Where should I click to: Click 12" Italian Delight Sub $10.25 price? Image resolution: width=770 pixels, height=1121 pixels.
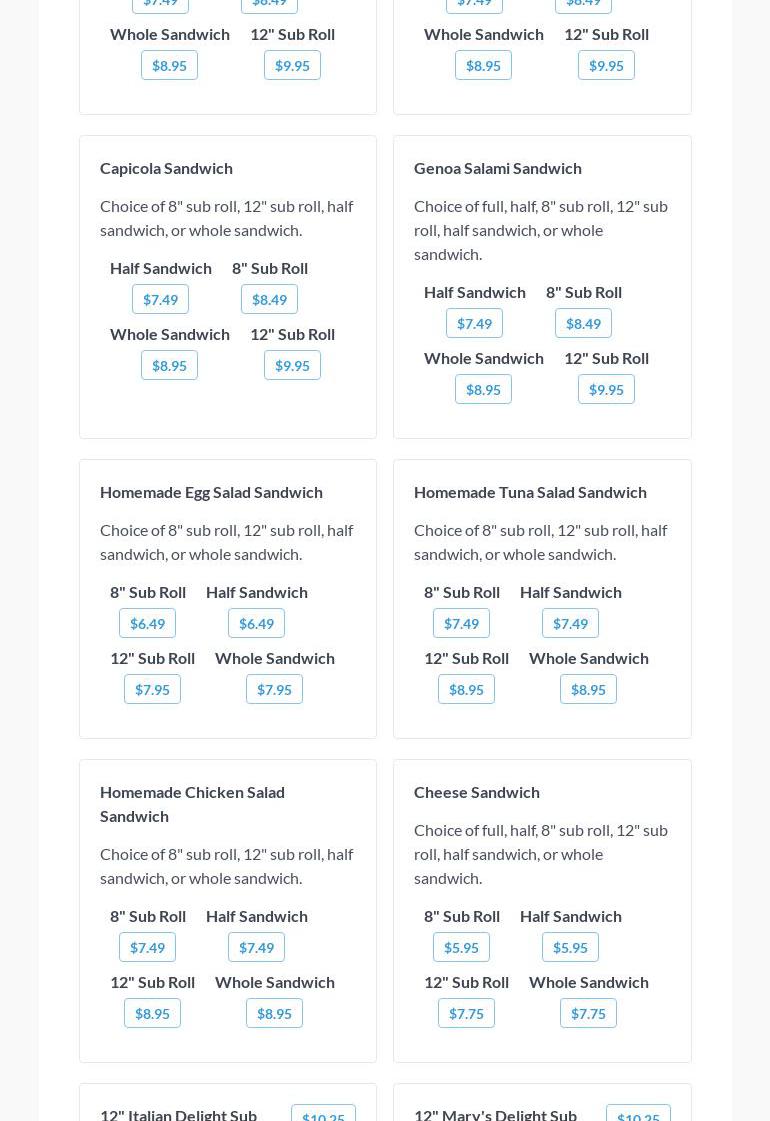(323, 1115)
